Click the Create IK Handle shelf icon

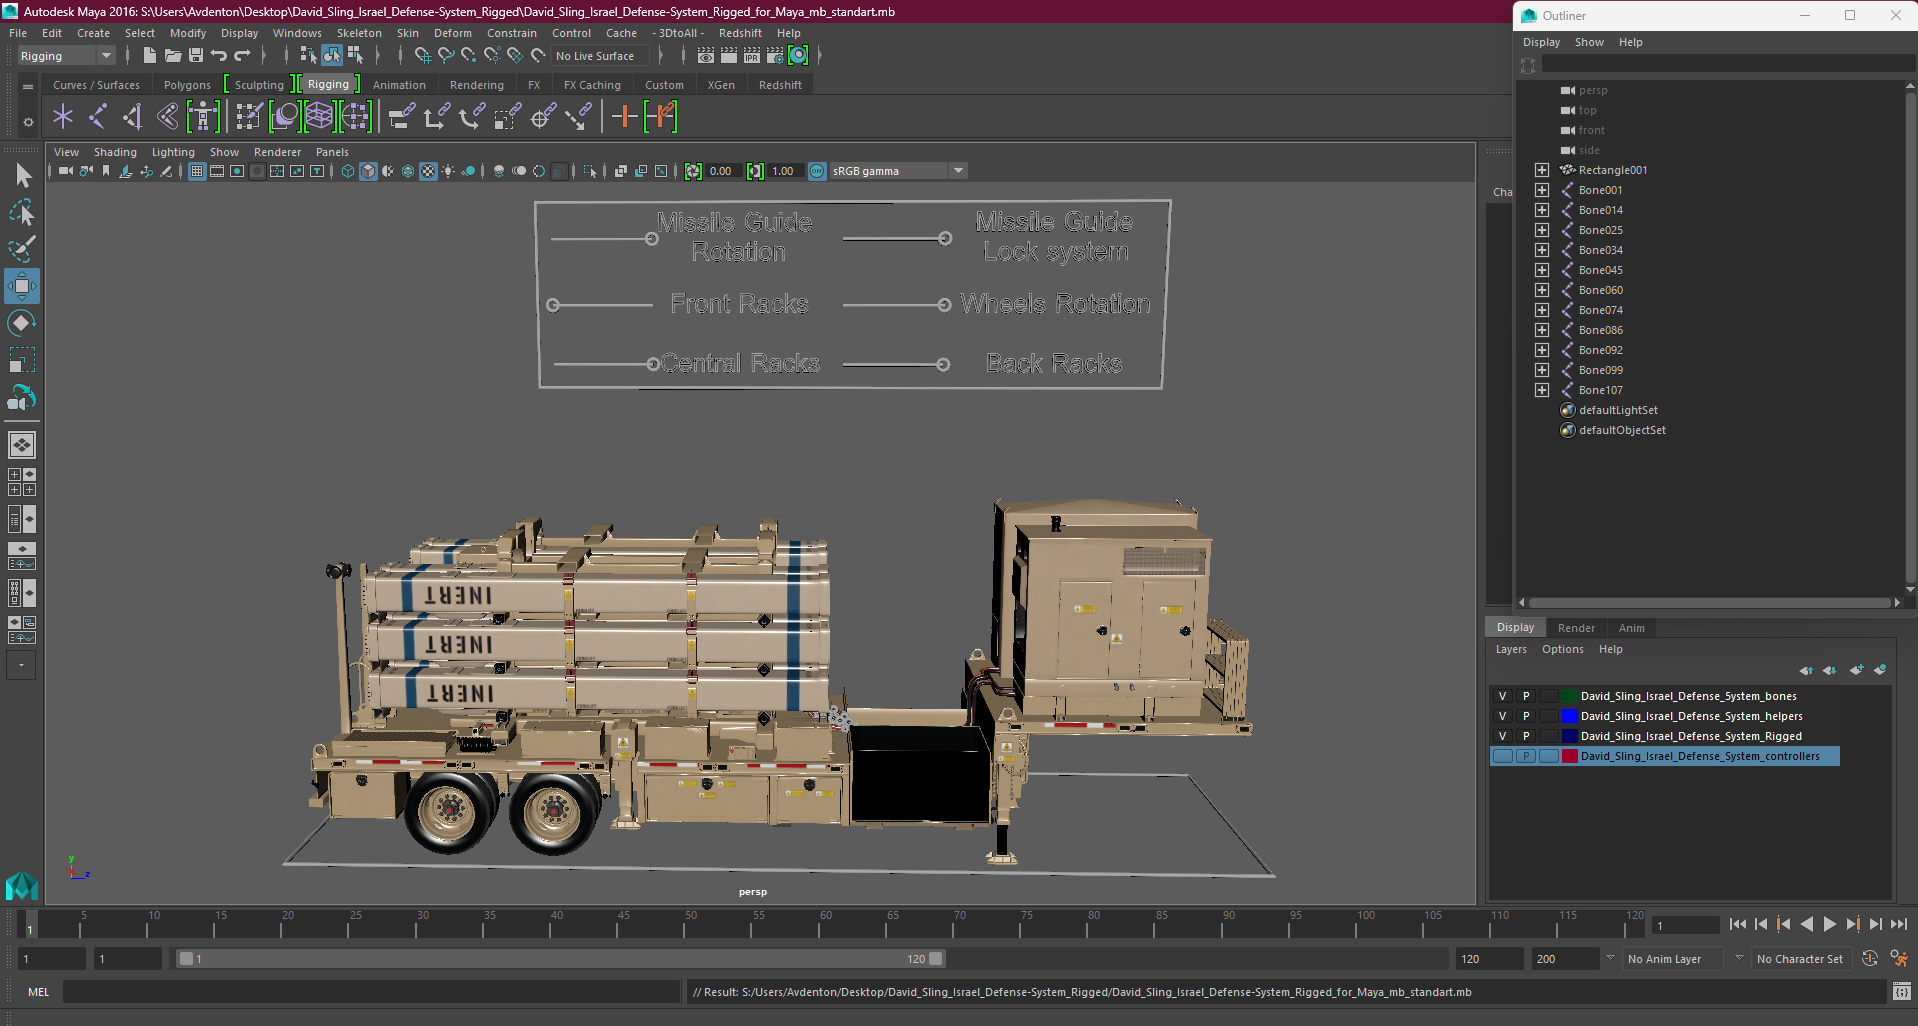[133, 117]
